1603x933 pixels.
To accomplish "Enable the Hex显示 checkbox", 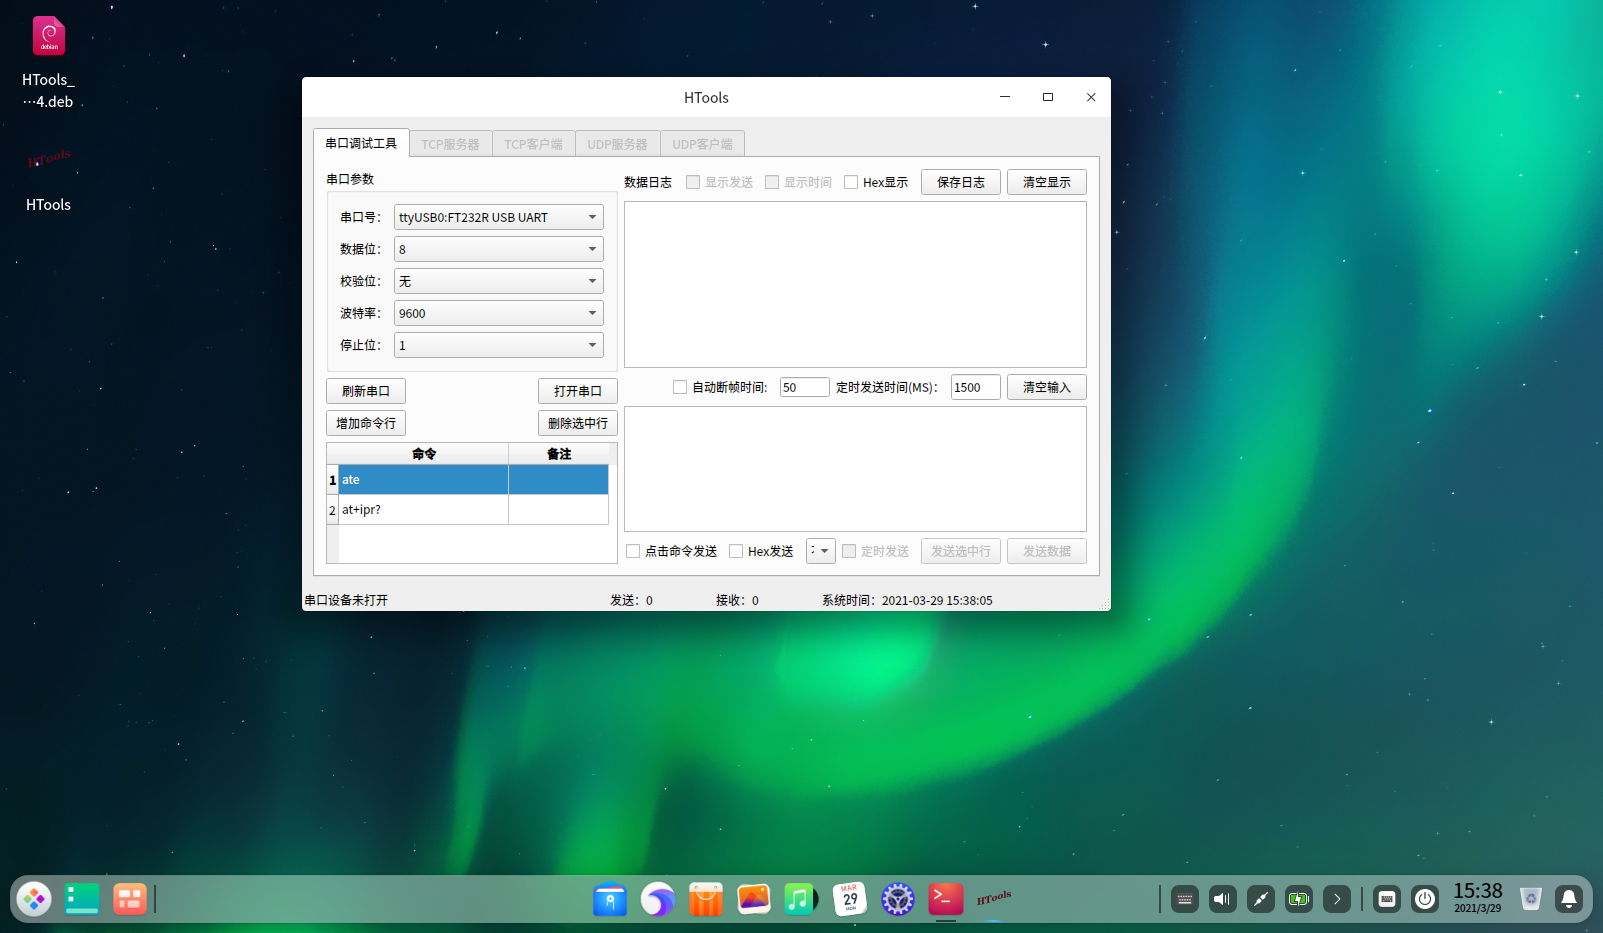I will click(x=851, y=182).
